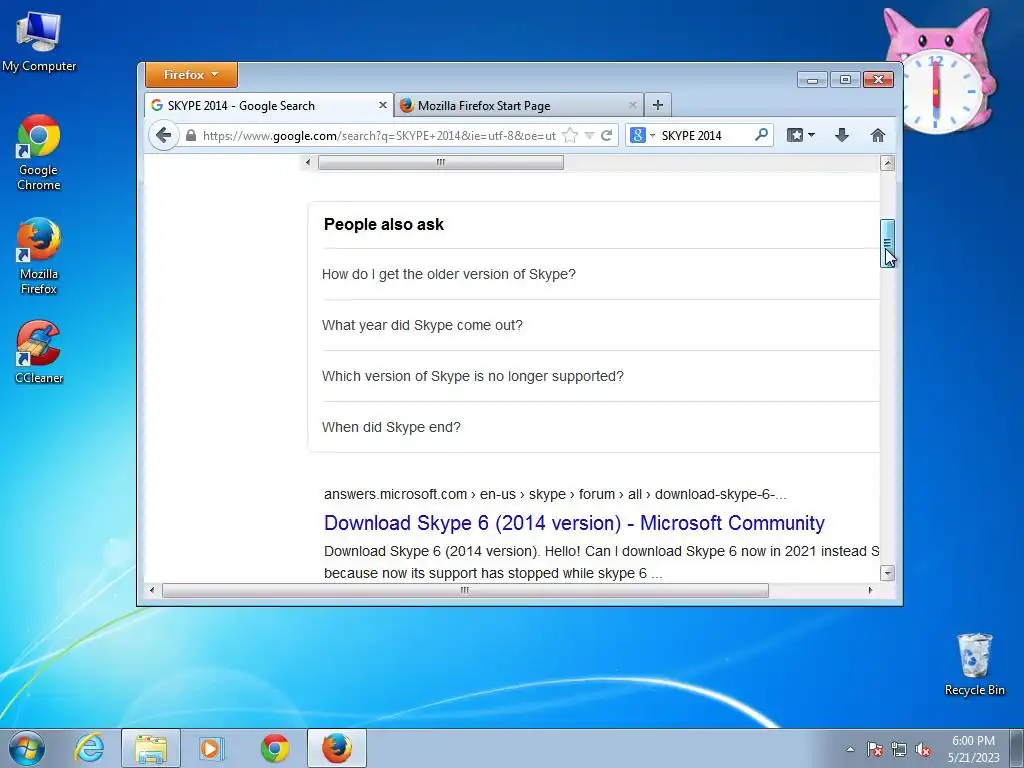Open a new tab with plus button
Viewport: 1024px width, 768px height.
point(658,104)
